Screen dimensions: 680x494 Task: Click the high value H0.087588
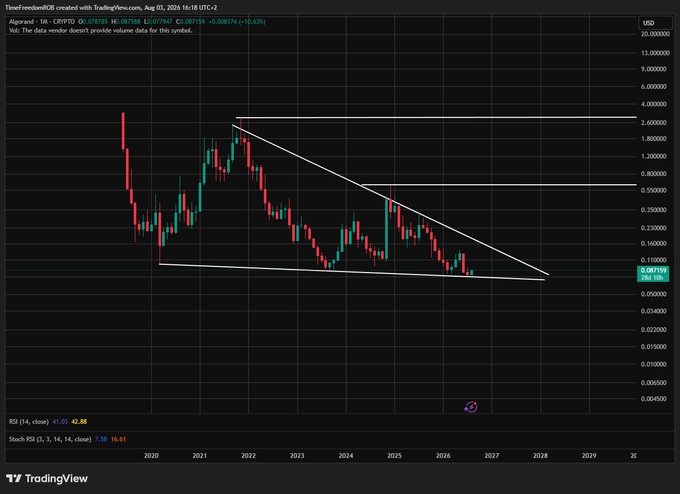tap(126, 21)
